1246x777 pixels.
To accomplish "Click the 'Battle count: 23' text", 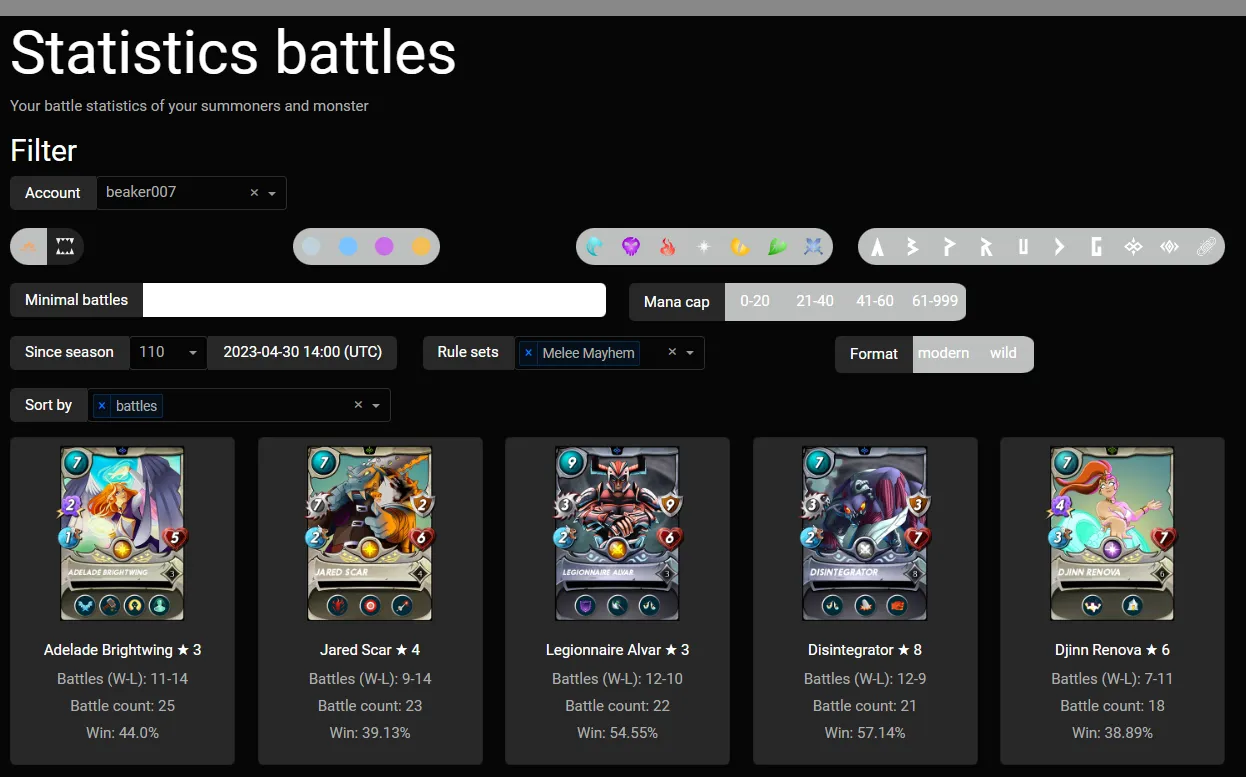I will 370,706.
